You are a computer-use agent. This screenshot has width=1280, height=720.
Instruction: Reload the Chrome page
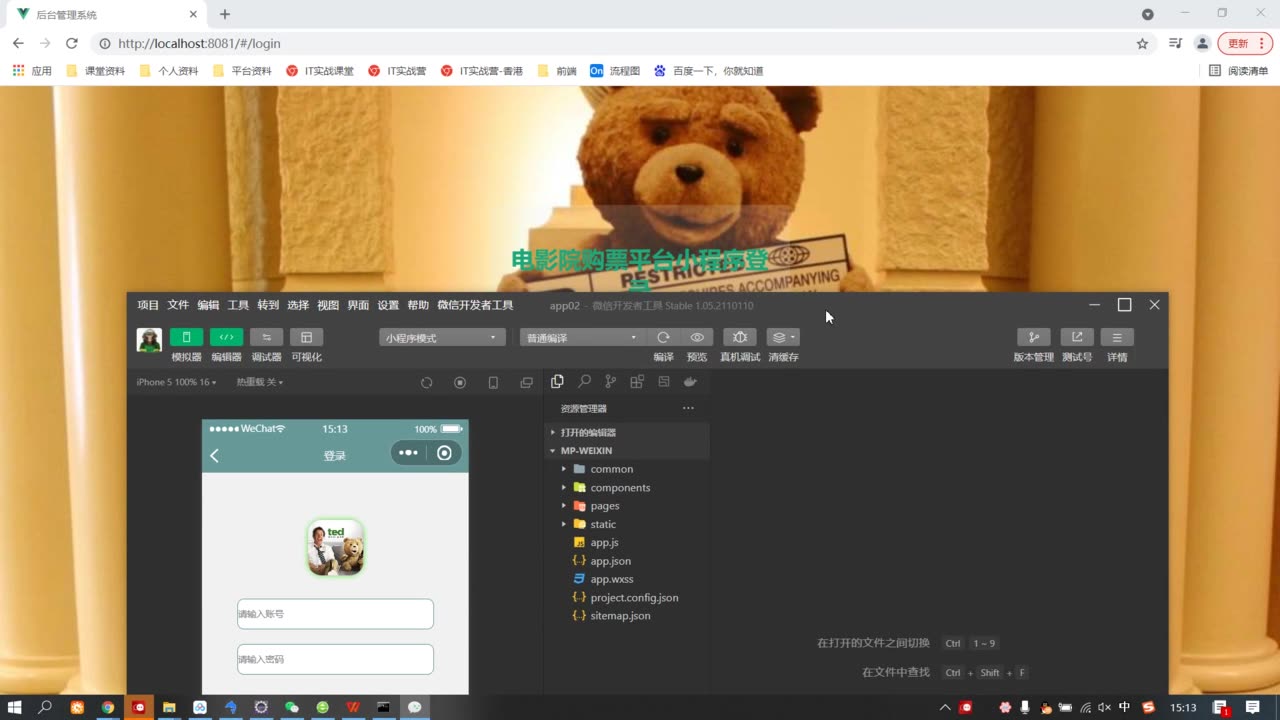click(x=71, y=43)
